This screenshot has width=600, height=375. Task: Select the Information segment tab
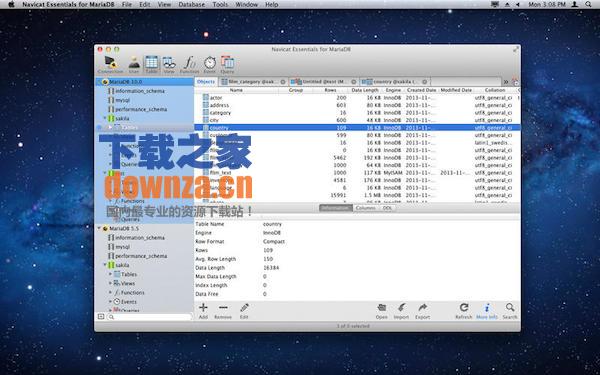pyautogui.click(x=336, y=208)
